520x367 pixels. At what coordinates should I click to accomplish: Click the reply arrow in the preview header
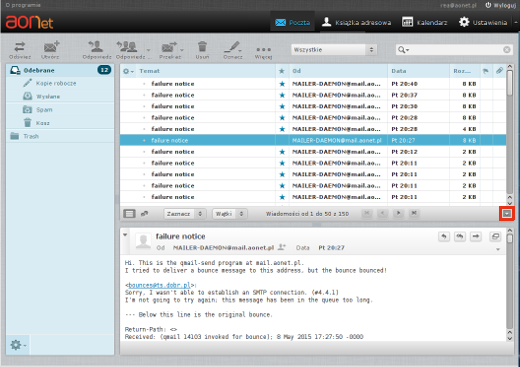coord(444,237)
